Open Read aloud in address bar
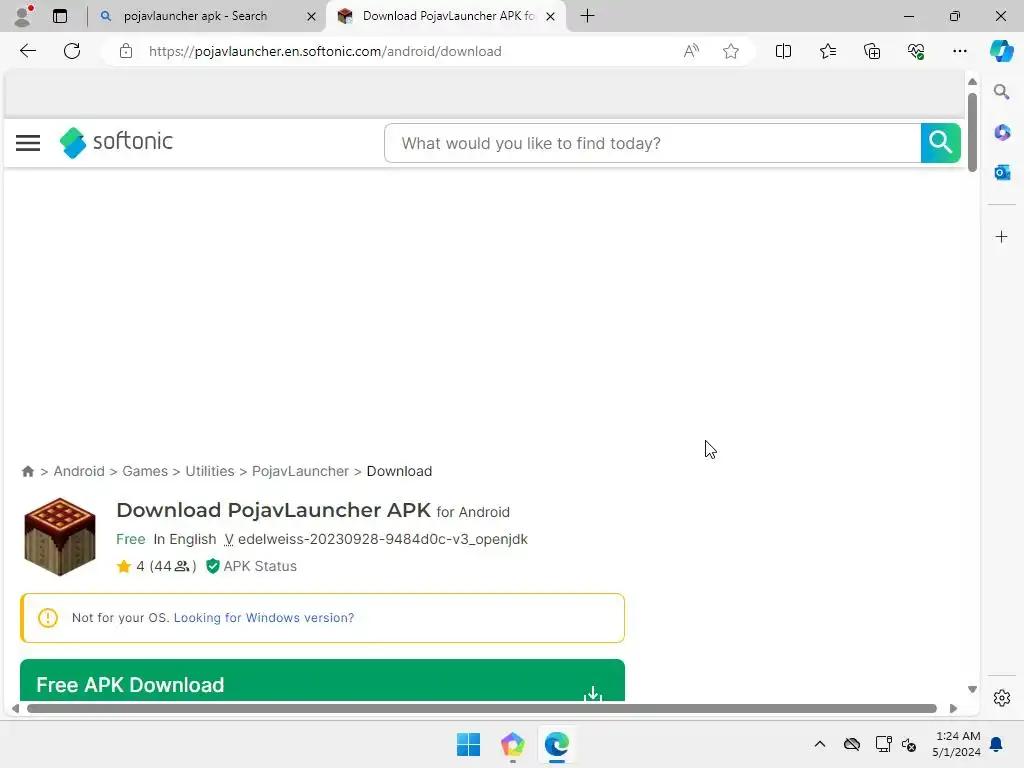This screenshot has width=1024, height=768. point(691,51)
